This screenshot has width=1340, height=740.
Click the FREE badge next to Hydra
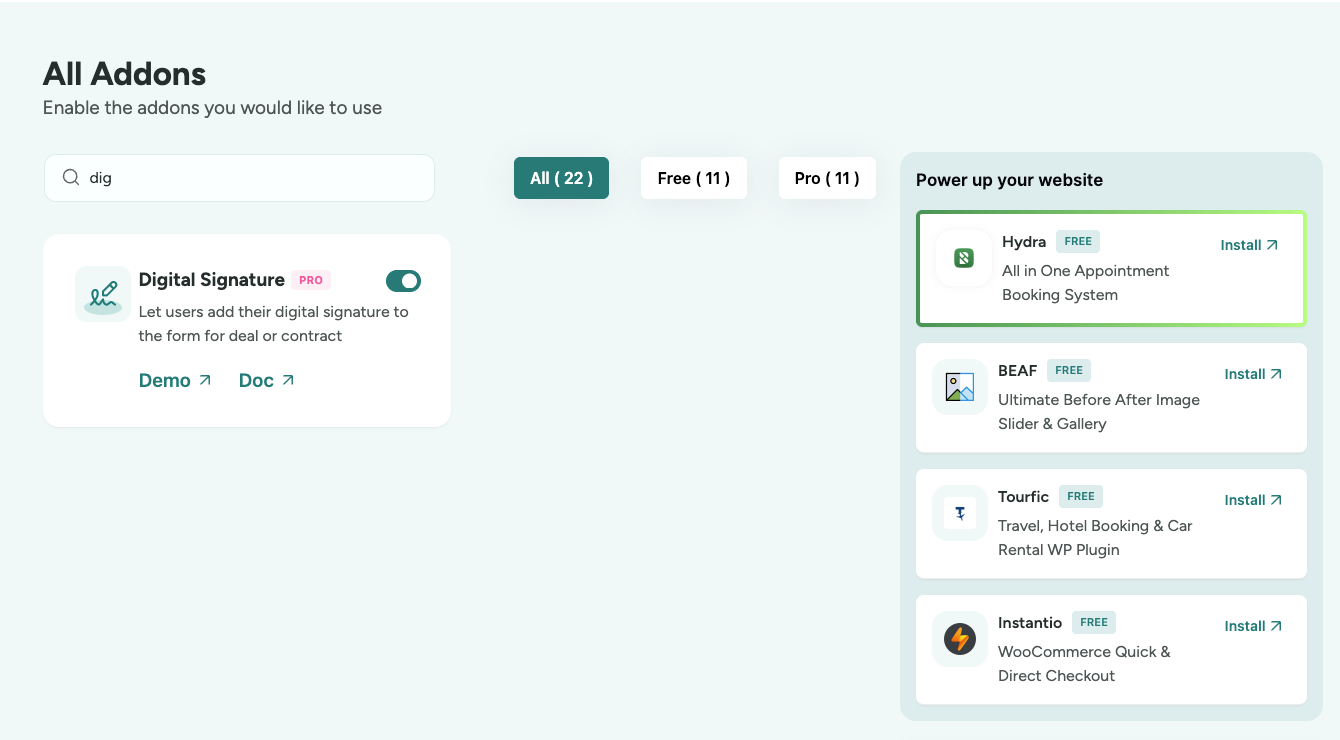click(x=1078, y=241)
